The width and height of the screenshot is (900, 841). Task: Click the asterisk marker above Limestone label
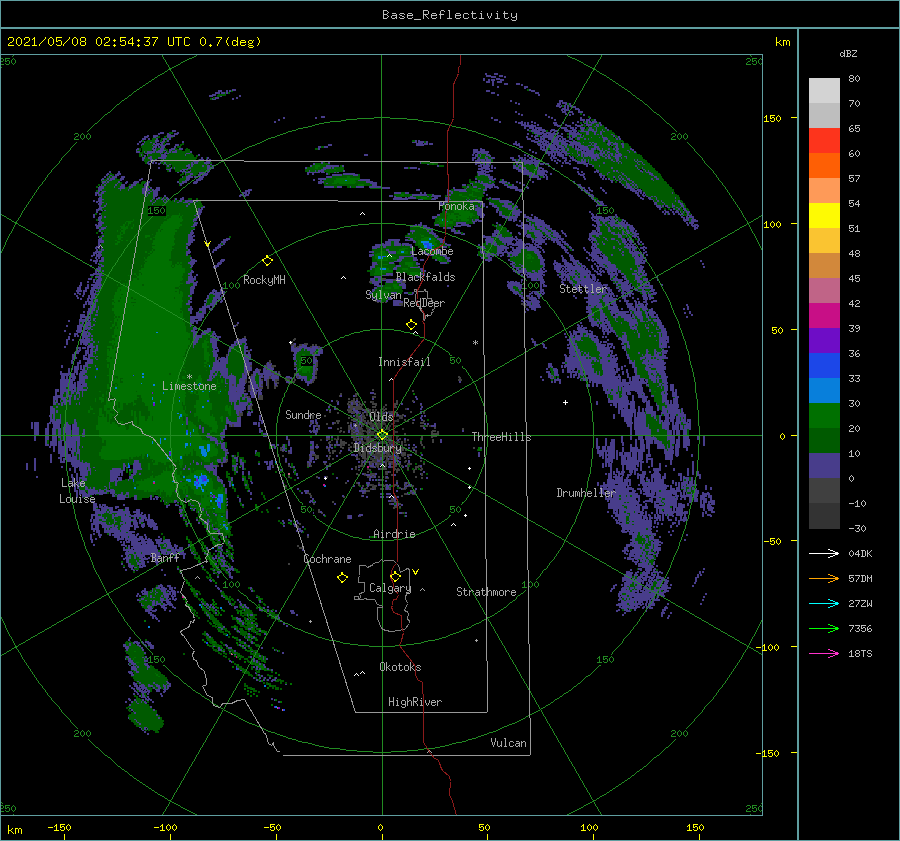click(189, 377)
